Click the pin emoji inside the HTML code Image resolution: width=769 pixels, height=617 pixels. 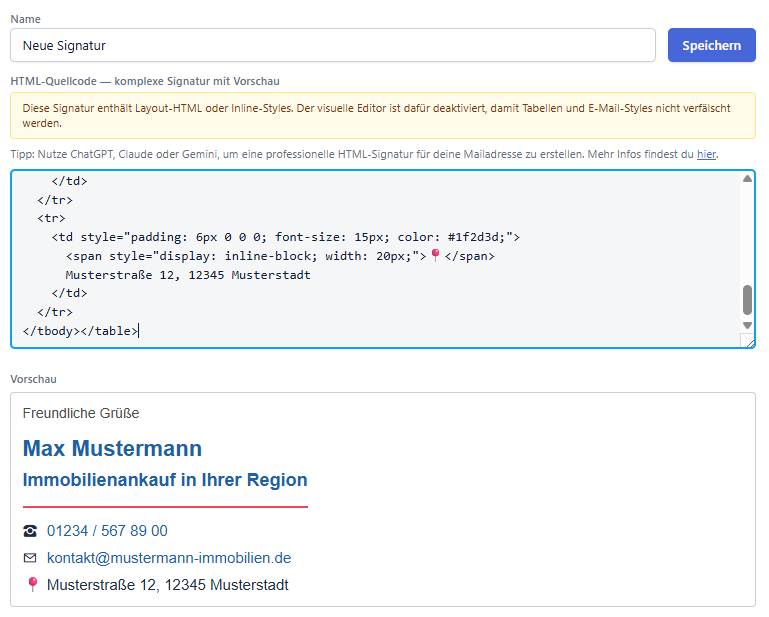434,256
